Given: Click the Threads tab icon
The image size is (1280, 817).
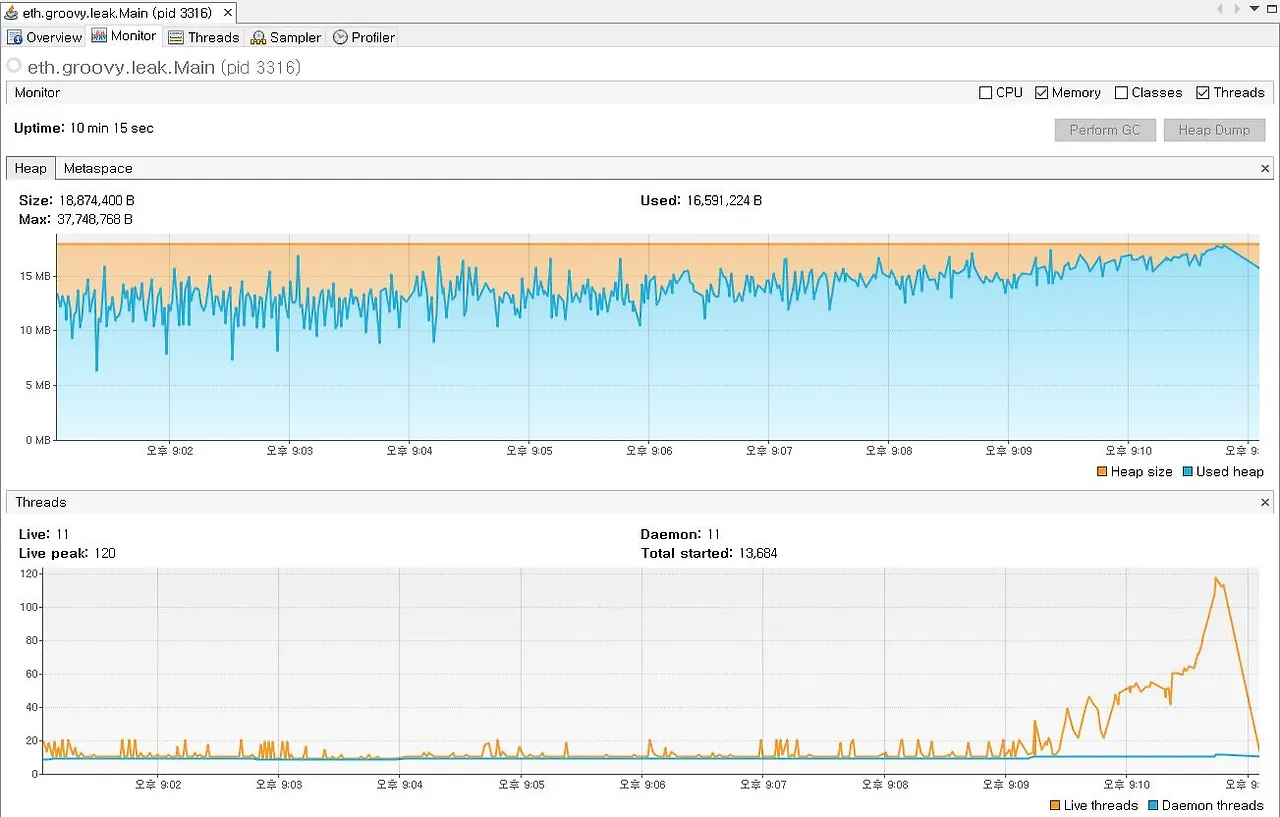Looking at the screenshot, I should (x=176, y=37).
